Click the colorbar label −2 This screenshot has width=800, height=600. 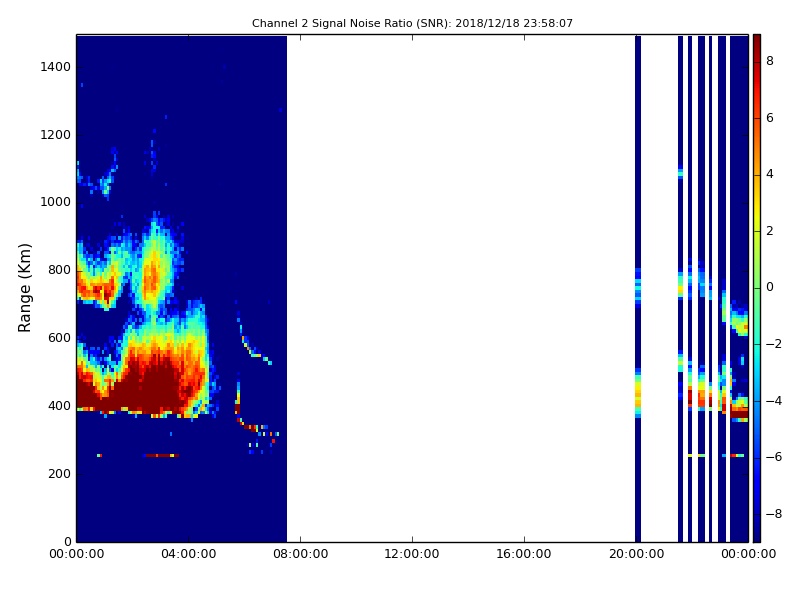774,344
